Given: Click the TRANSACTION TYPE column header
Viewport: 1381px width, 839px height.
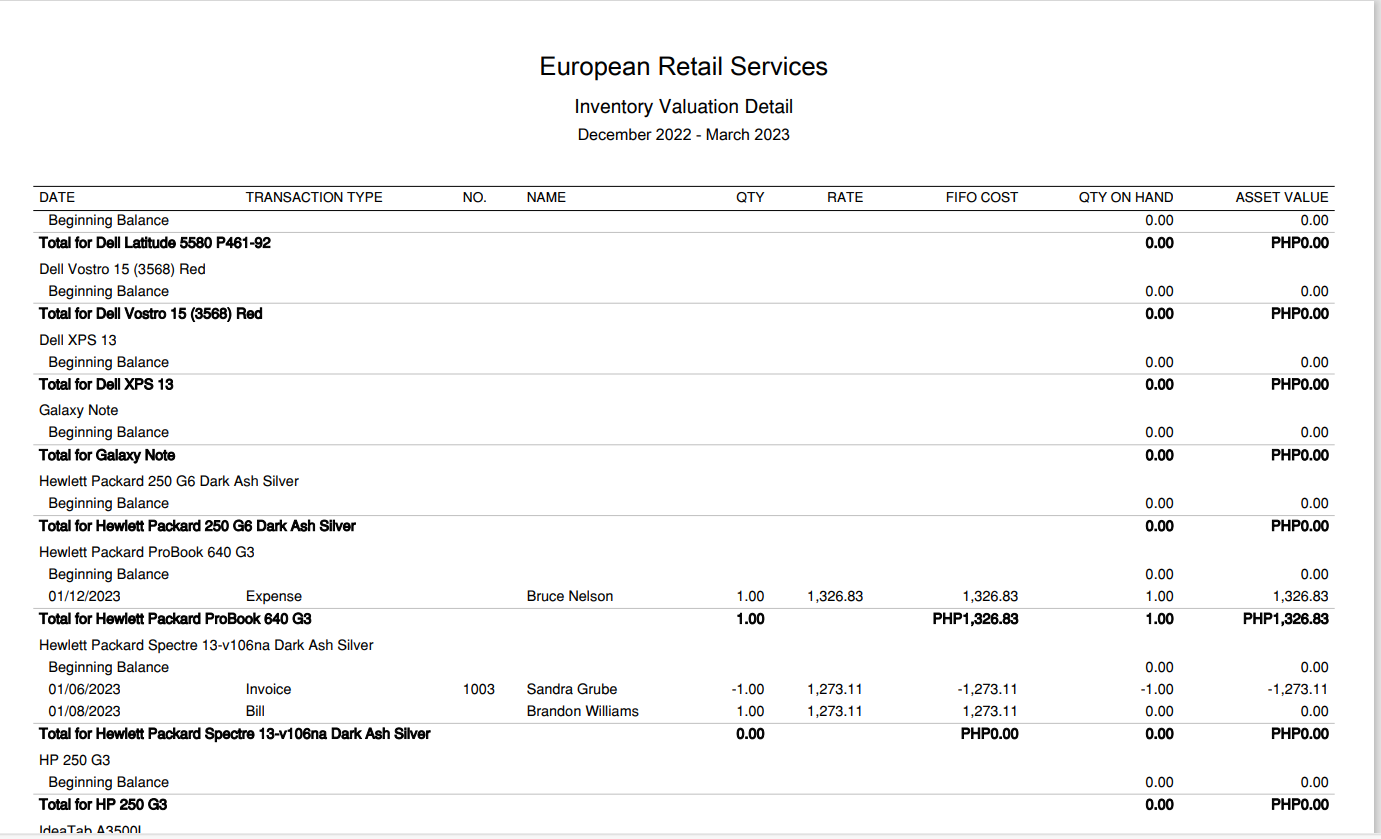Looking at the screenshot, I should pyautogui.click(x=314, y=197).
